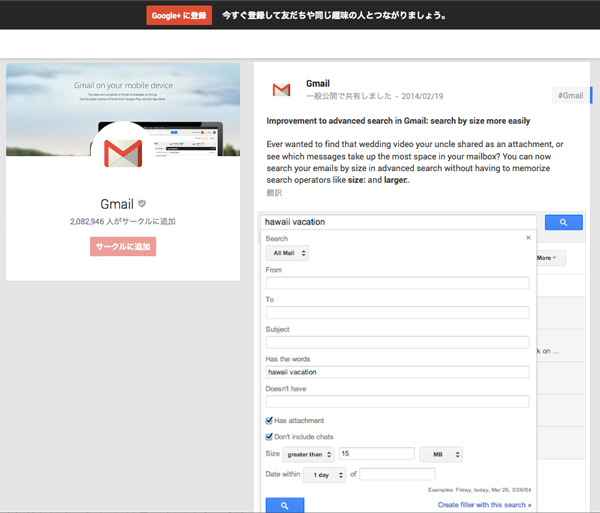Click the サークルに追加 button
Screen dimensions: 600x513
pyautogui.click(x=123, y=246)
